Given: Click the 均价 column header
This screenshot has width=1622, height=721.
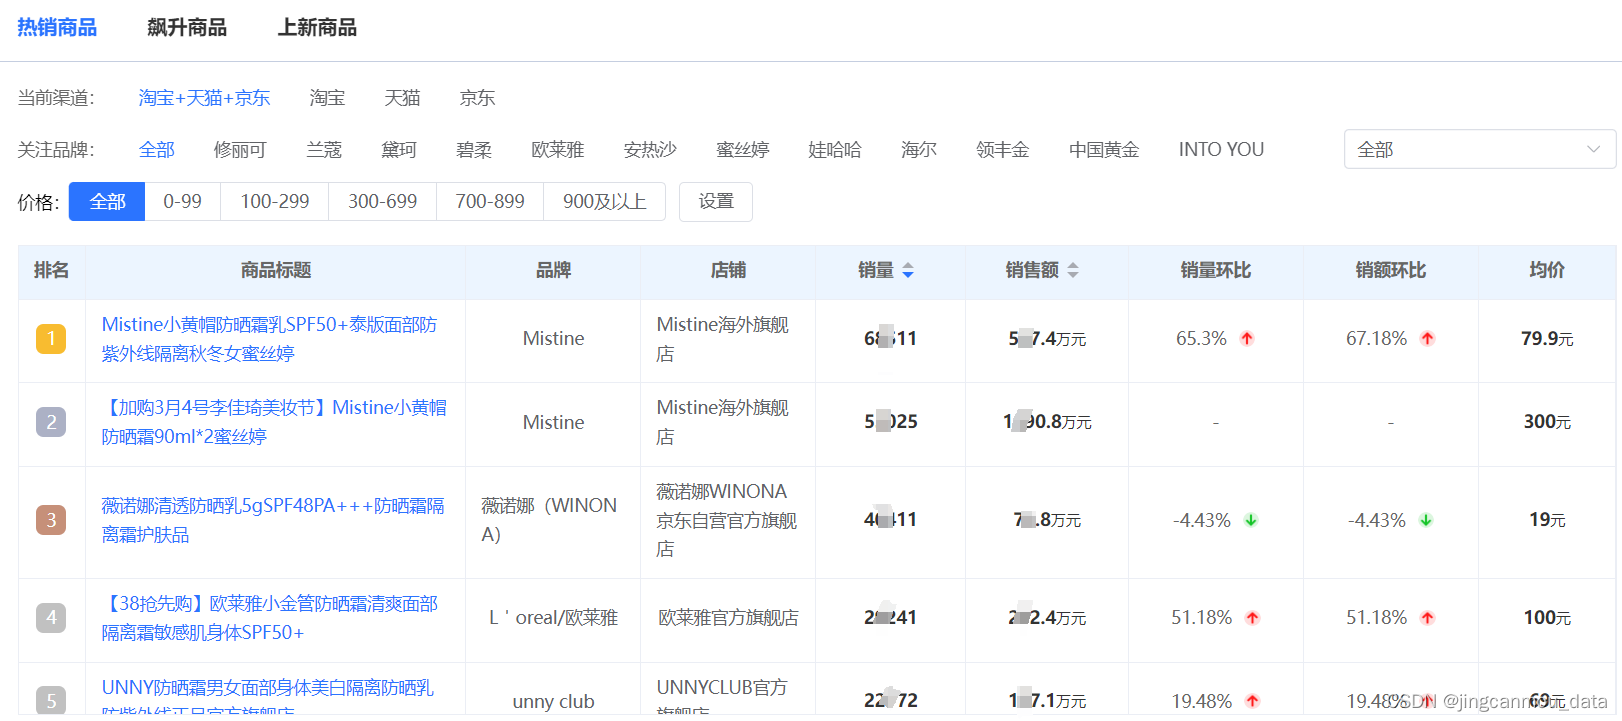Looking at the screenshot, I should click(x=1547, y=270).
